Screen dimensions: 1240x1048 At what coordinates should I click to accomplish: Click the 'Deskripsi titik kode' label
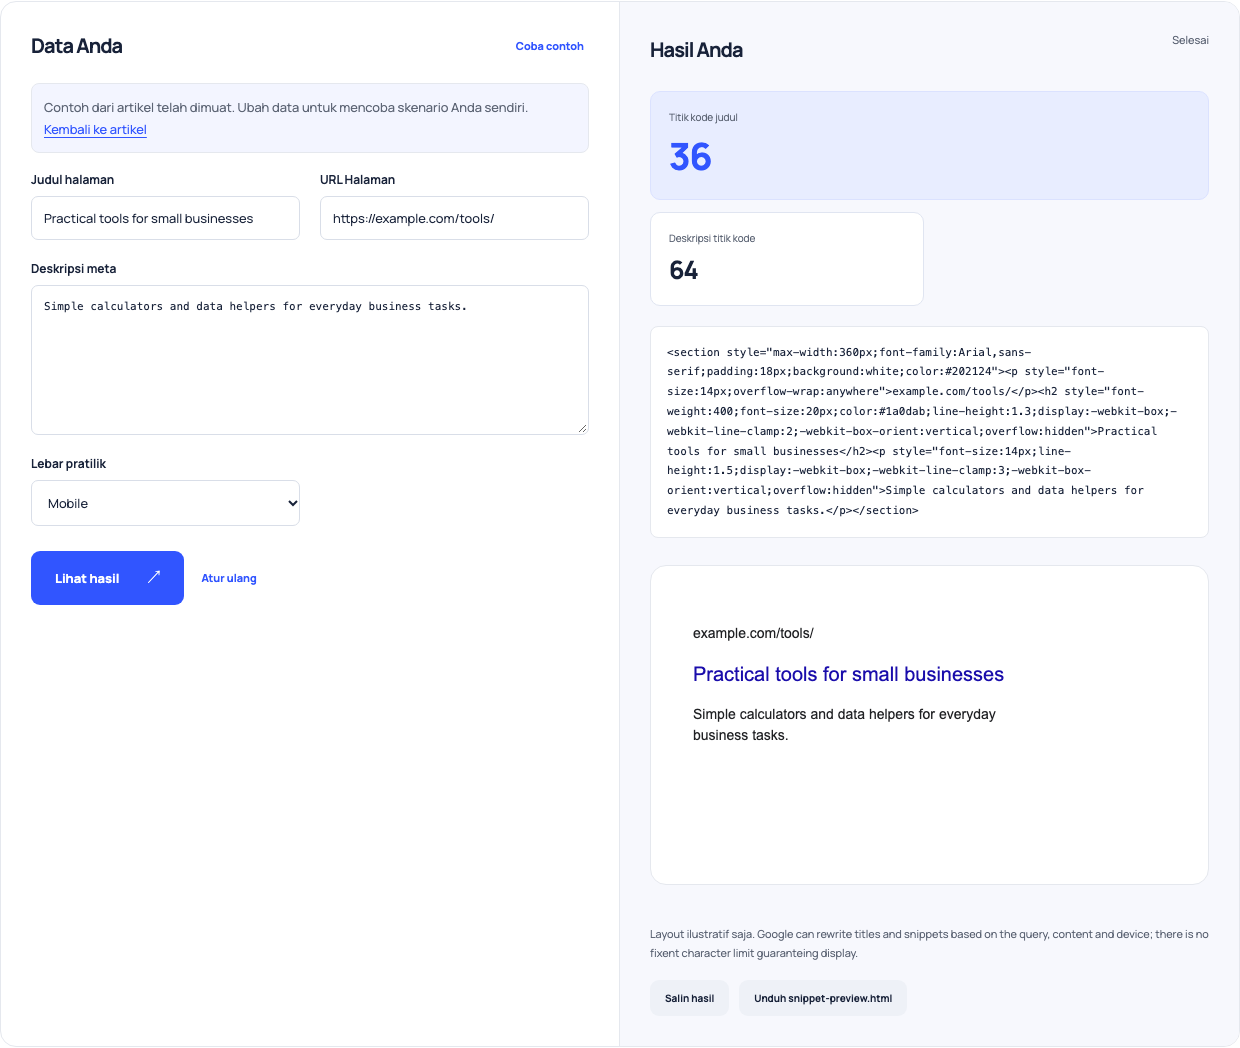point(712,238)
